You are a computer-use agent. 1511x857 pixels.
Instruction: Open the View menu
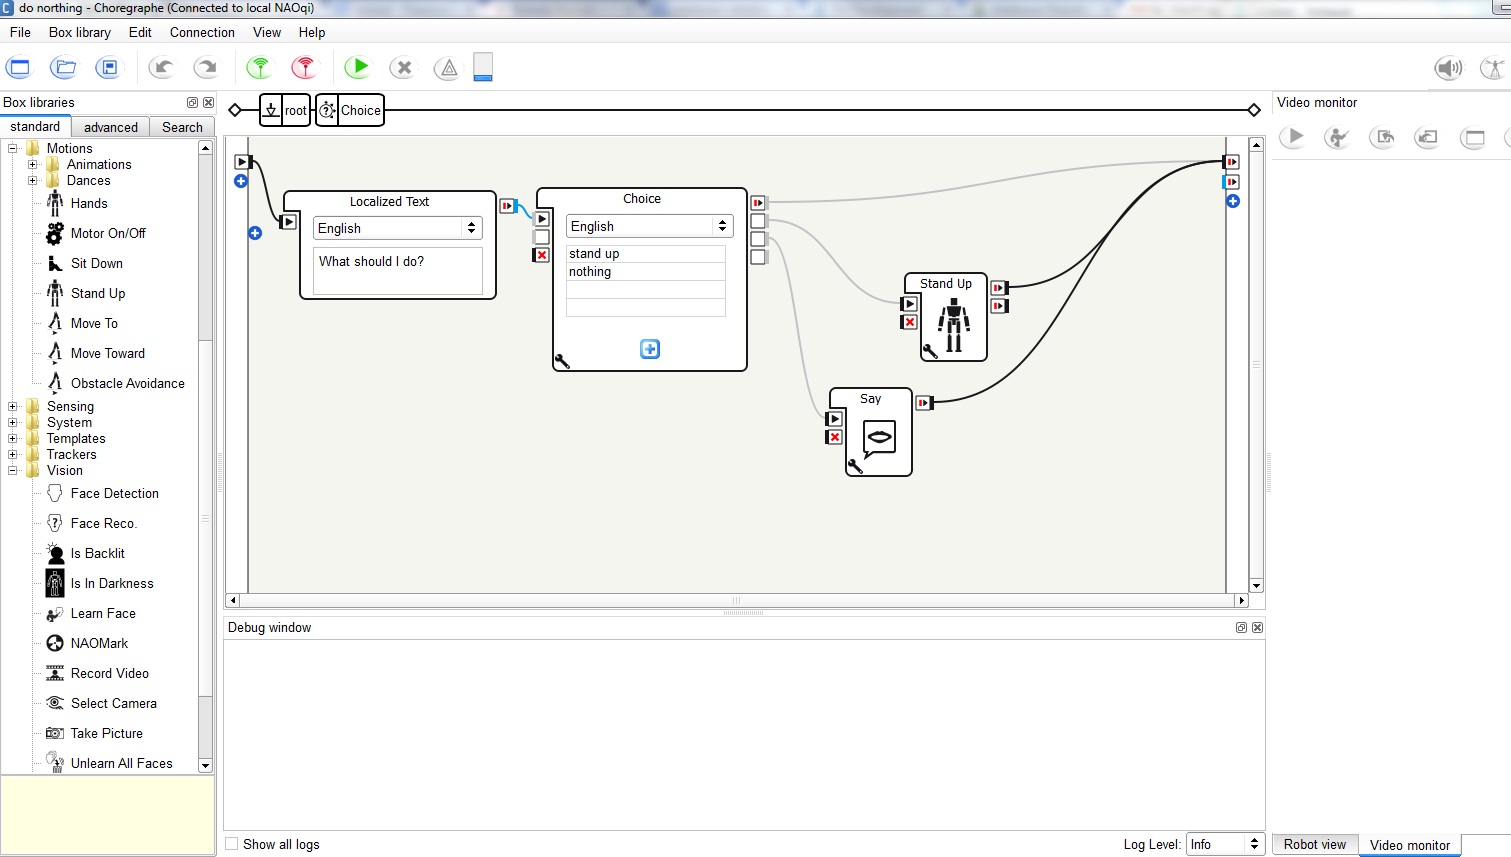(x=267, y=32)
